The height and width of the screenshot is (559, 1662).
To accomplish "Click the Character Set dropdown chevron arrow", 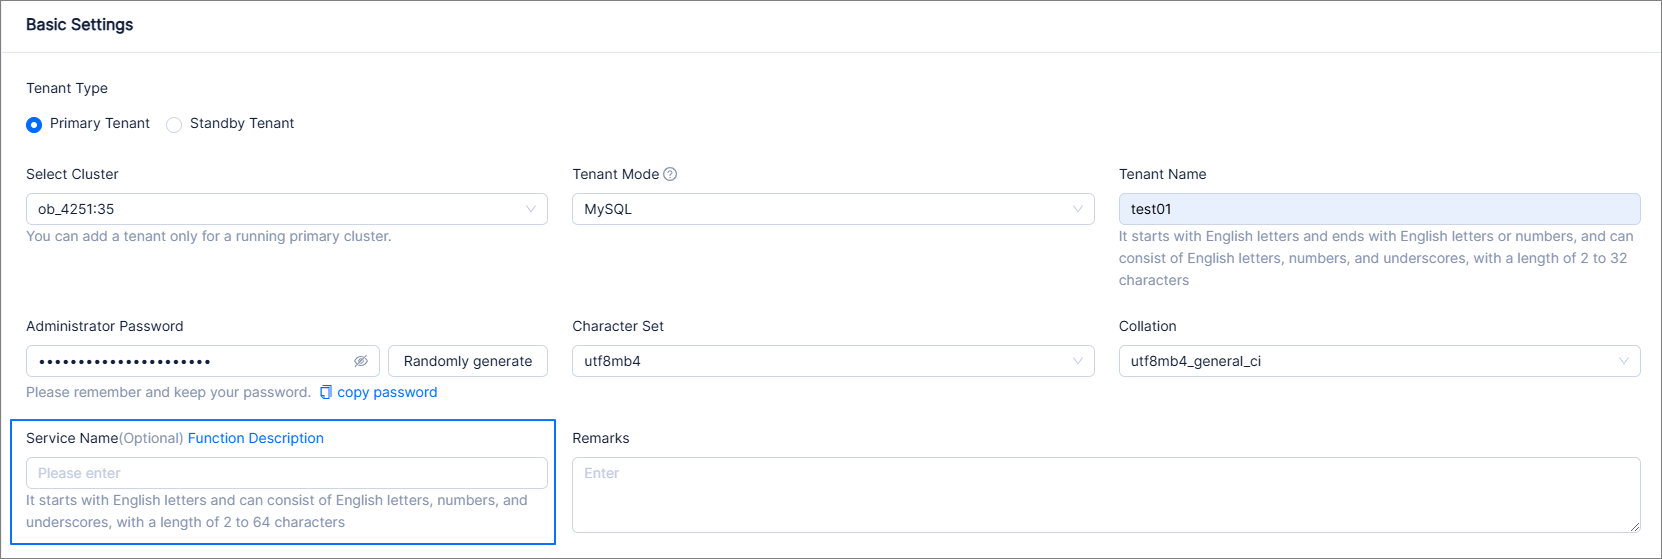I will click(x=1078, y=361).
